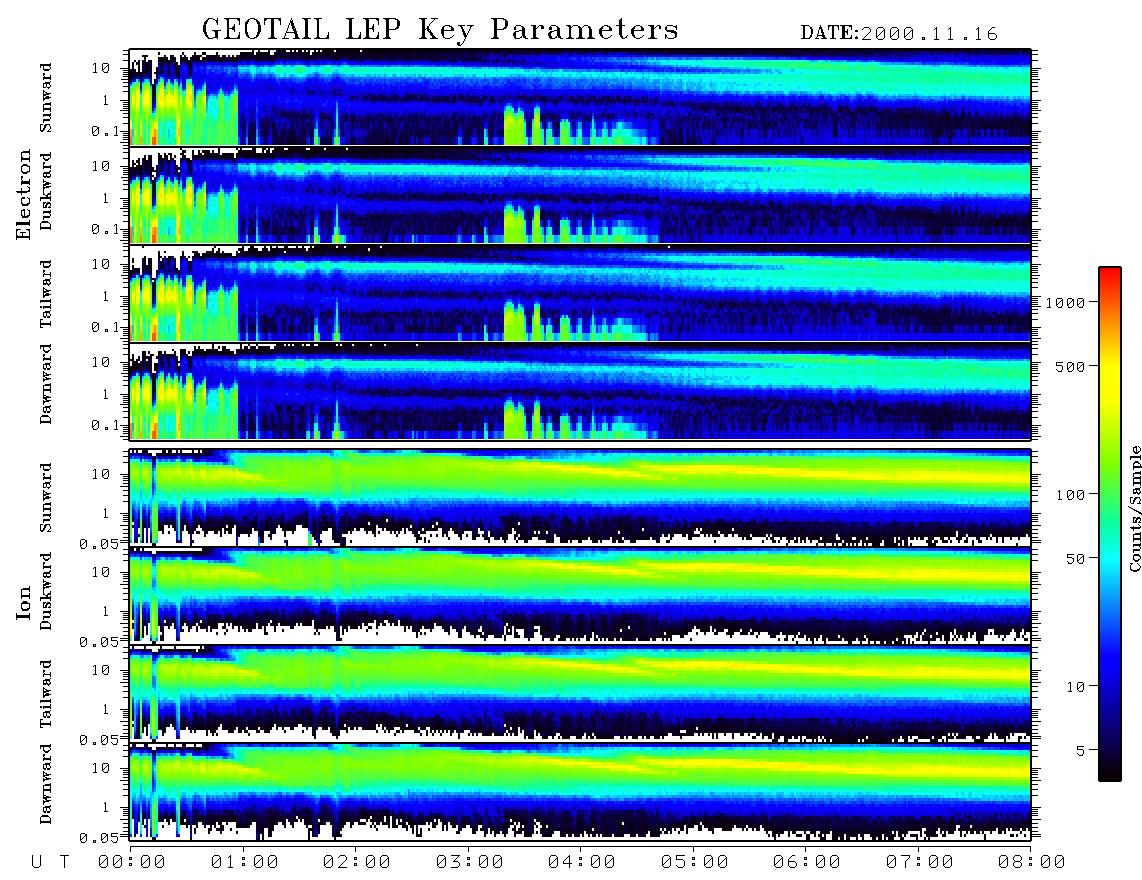Select the 03:00 time tick label

click(470, 862)
